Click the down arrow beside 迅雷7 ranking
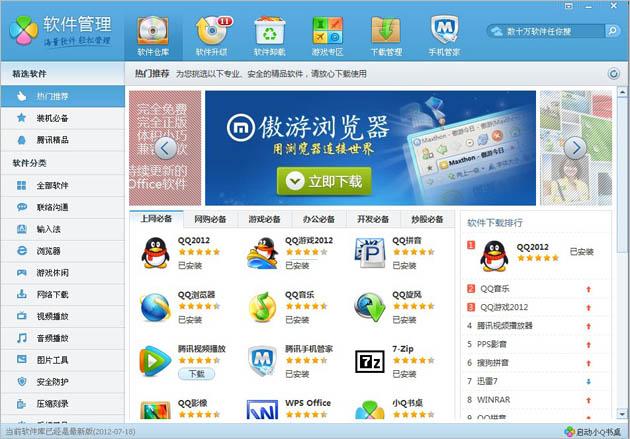This screenshot has width=630, height=439. (x=589, y=382)
